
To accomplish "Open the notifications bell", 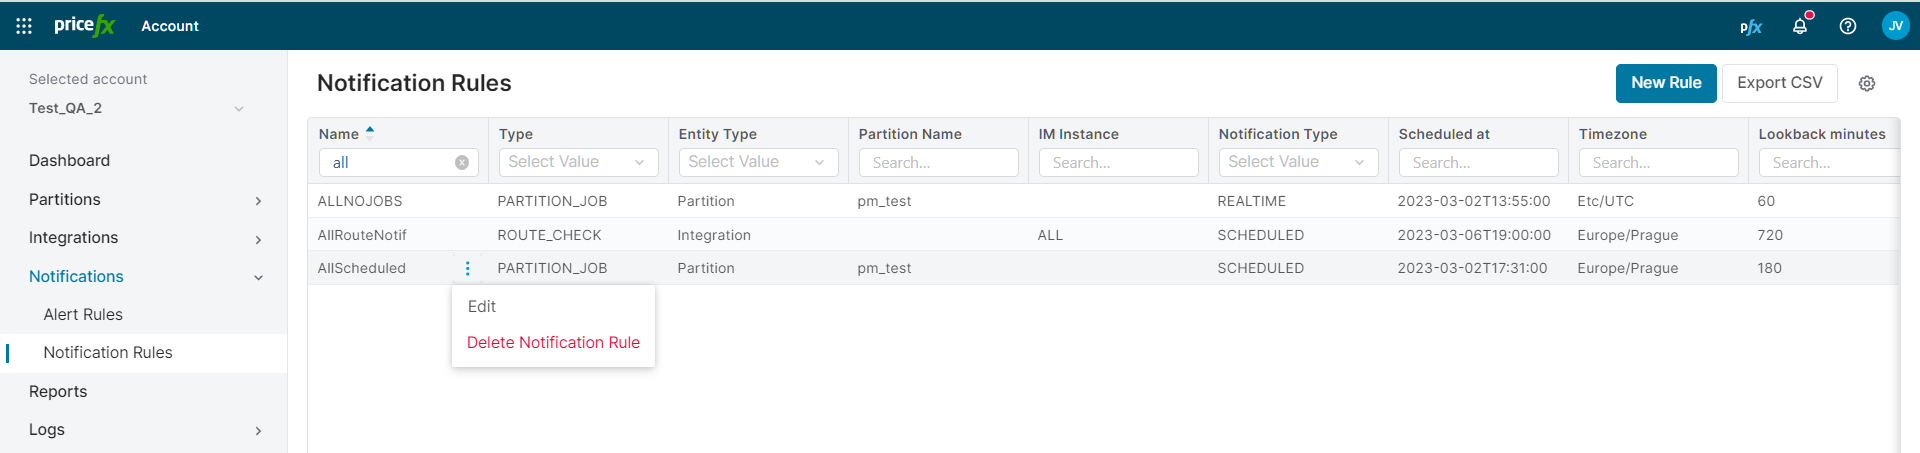I will click(x=1800, y=26).
